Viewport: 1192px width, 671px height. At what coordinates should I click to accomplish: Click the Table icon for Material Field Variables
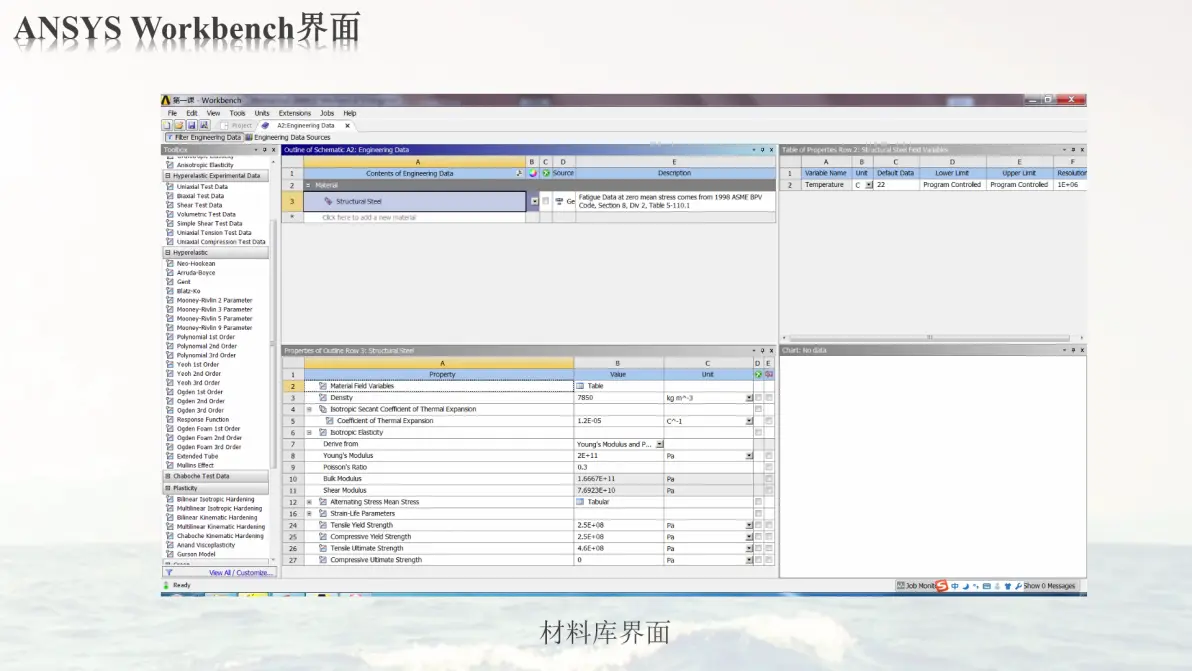pyautogui.click(x=581, y=386)
